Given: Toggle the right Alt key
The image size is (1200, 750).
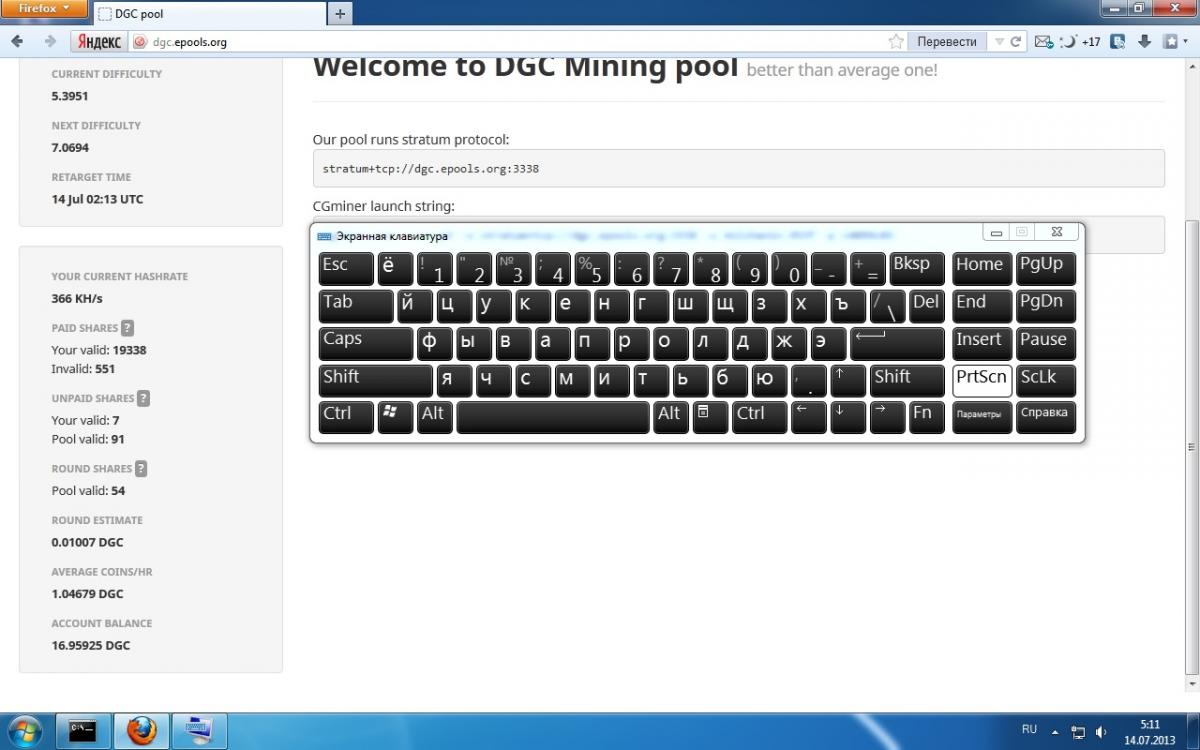Looking at the screenshot, I should click(x=671, y=416).
